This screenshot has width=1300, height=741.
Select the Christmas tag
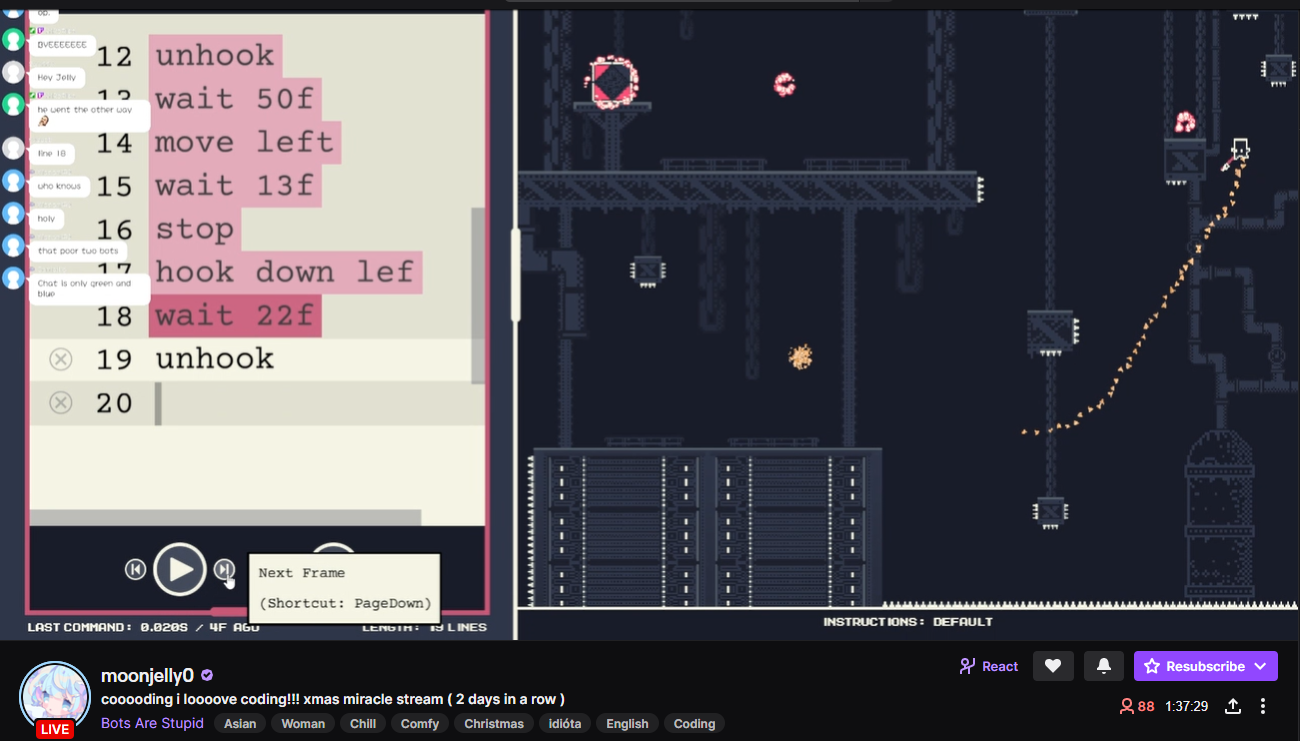click(494, 724)
